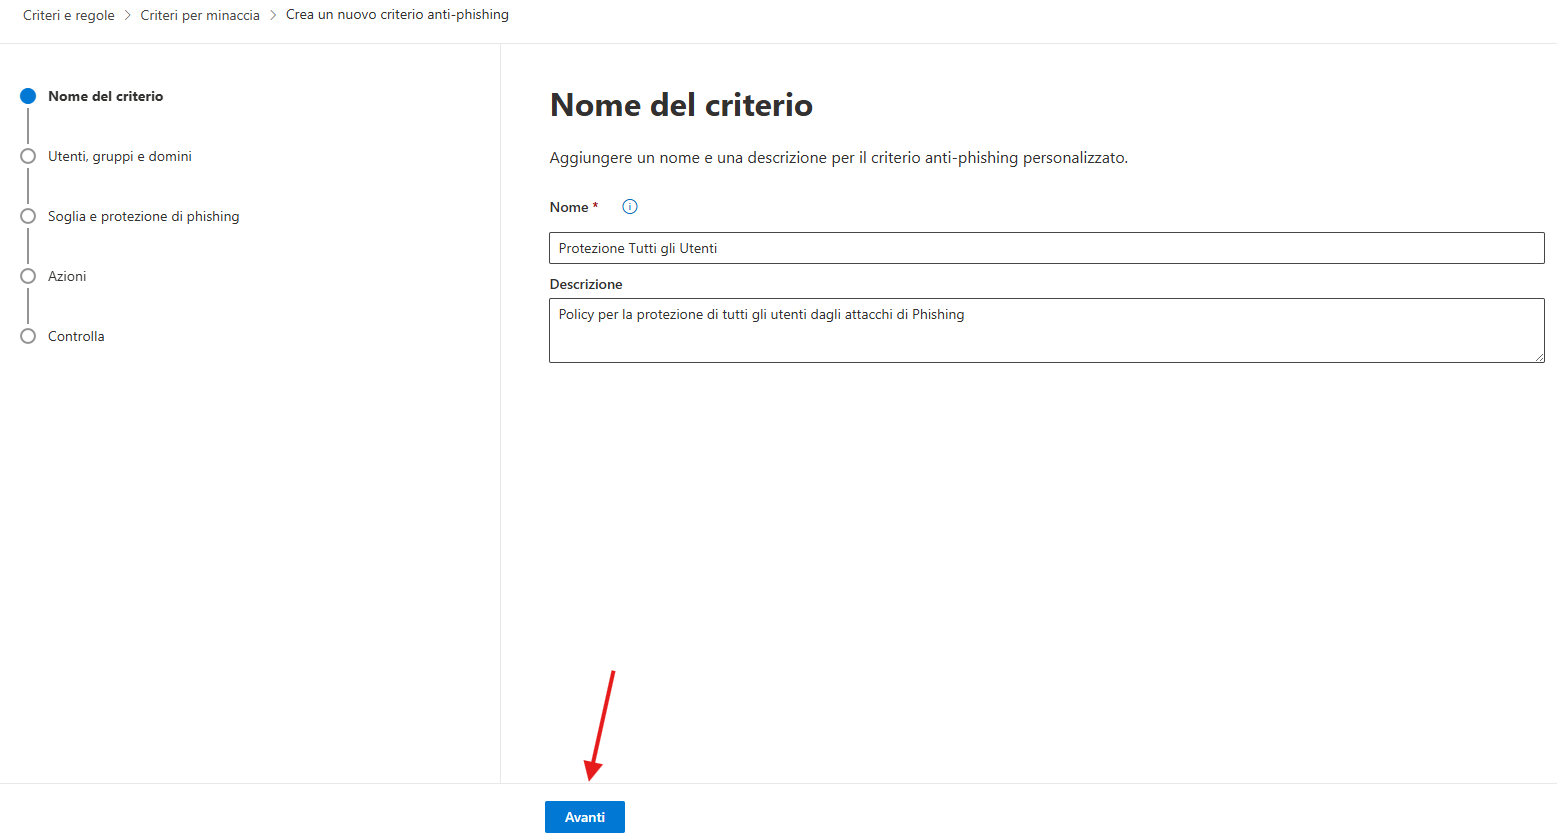Switch to the Controlla step
The height and width of the screenshot is (837, 1557).
coord(76,336)
